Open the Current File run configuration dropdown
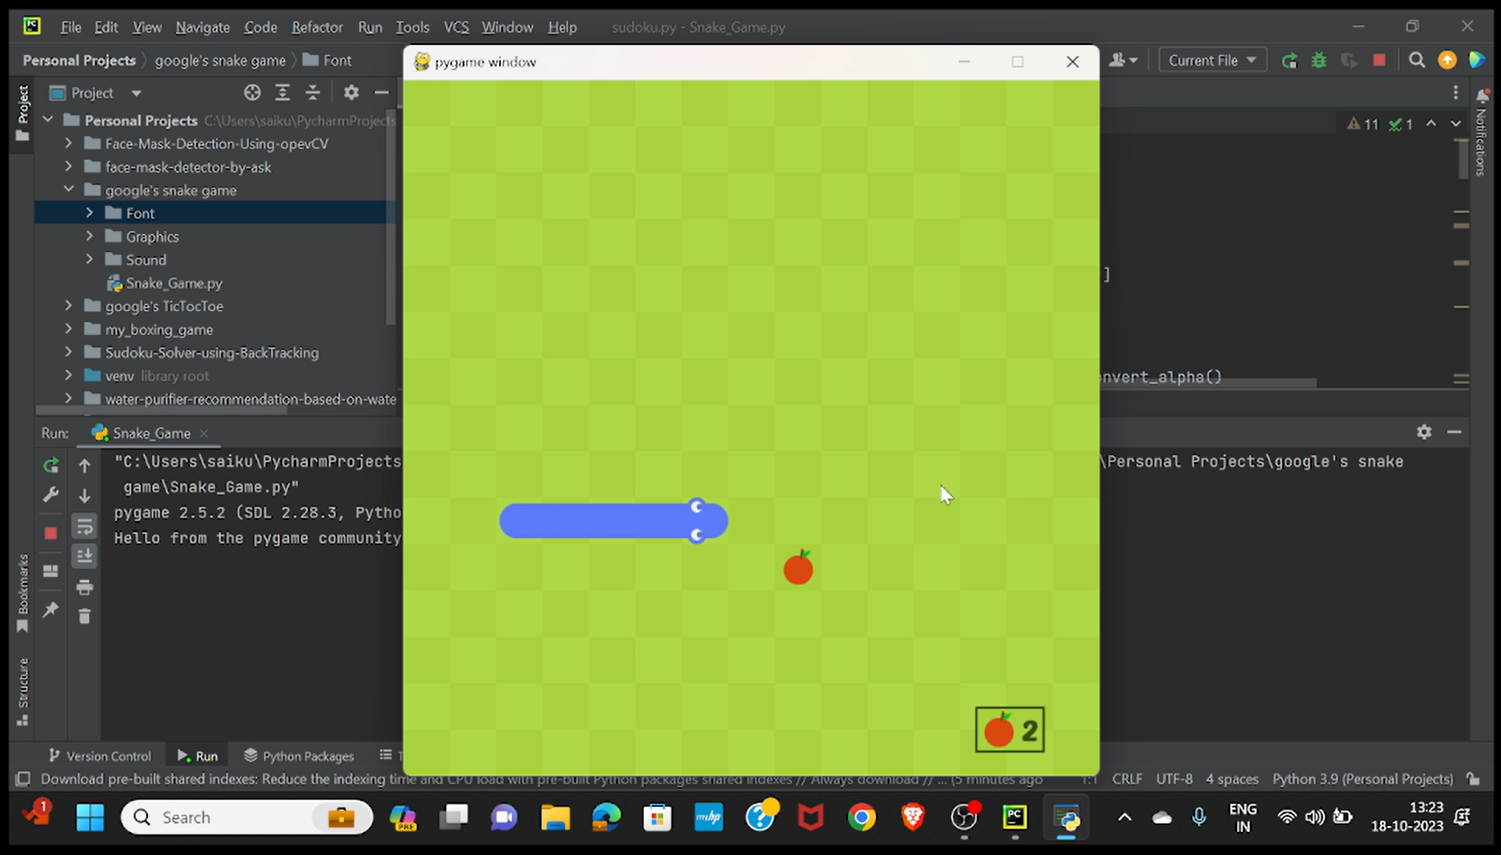 pyautogui.click(x=1212, y=61)
